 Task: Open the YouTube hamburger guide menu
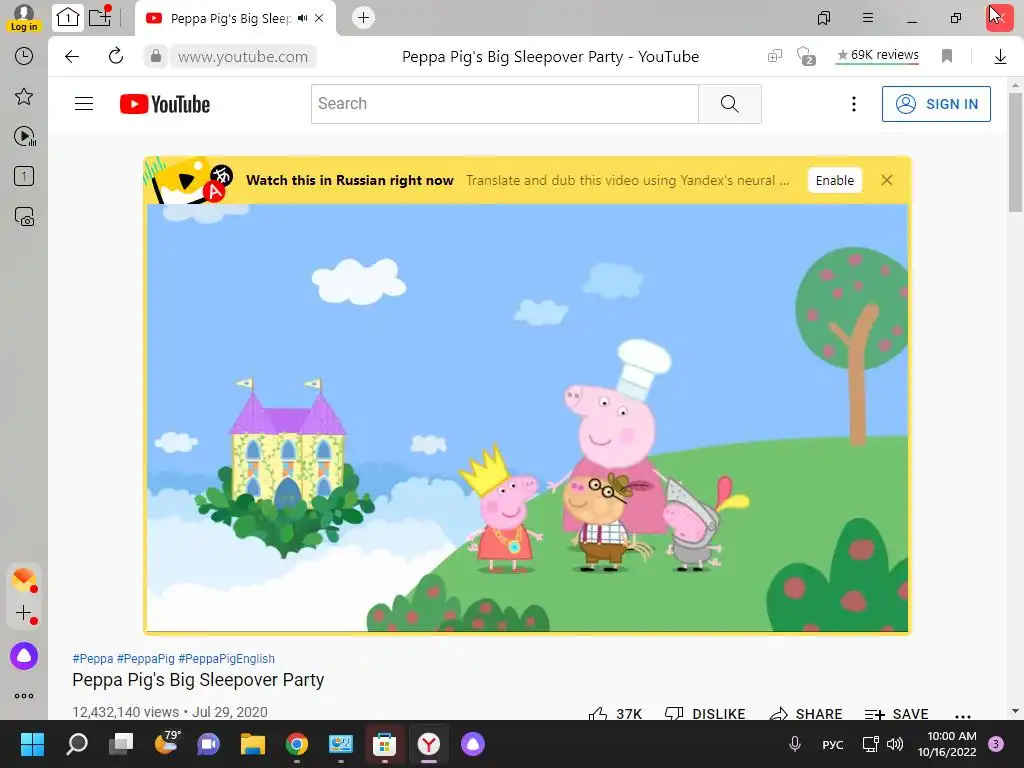pos(84,104)
